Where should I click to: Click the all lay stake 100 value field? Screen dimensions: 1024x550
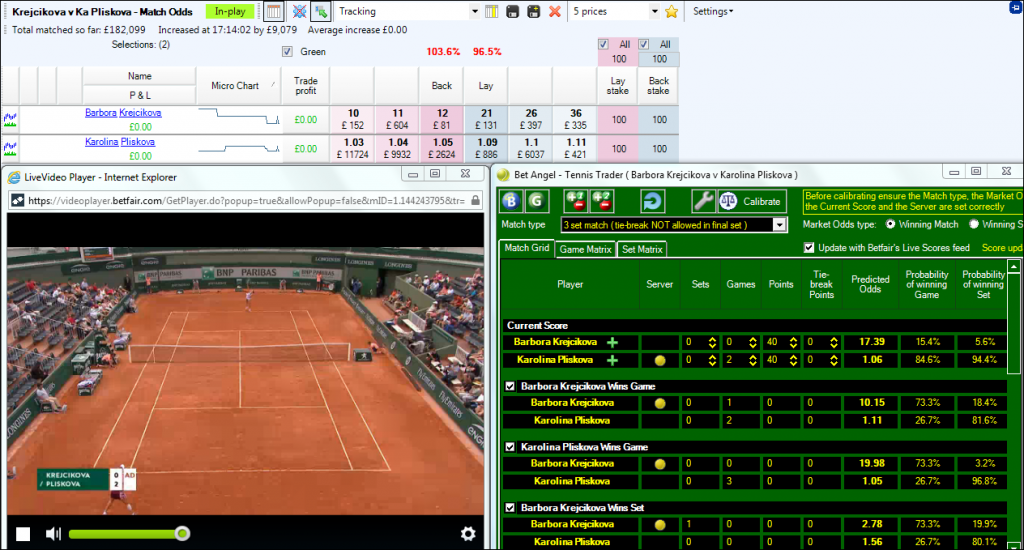pyautogui.click(x=618, y=59)
